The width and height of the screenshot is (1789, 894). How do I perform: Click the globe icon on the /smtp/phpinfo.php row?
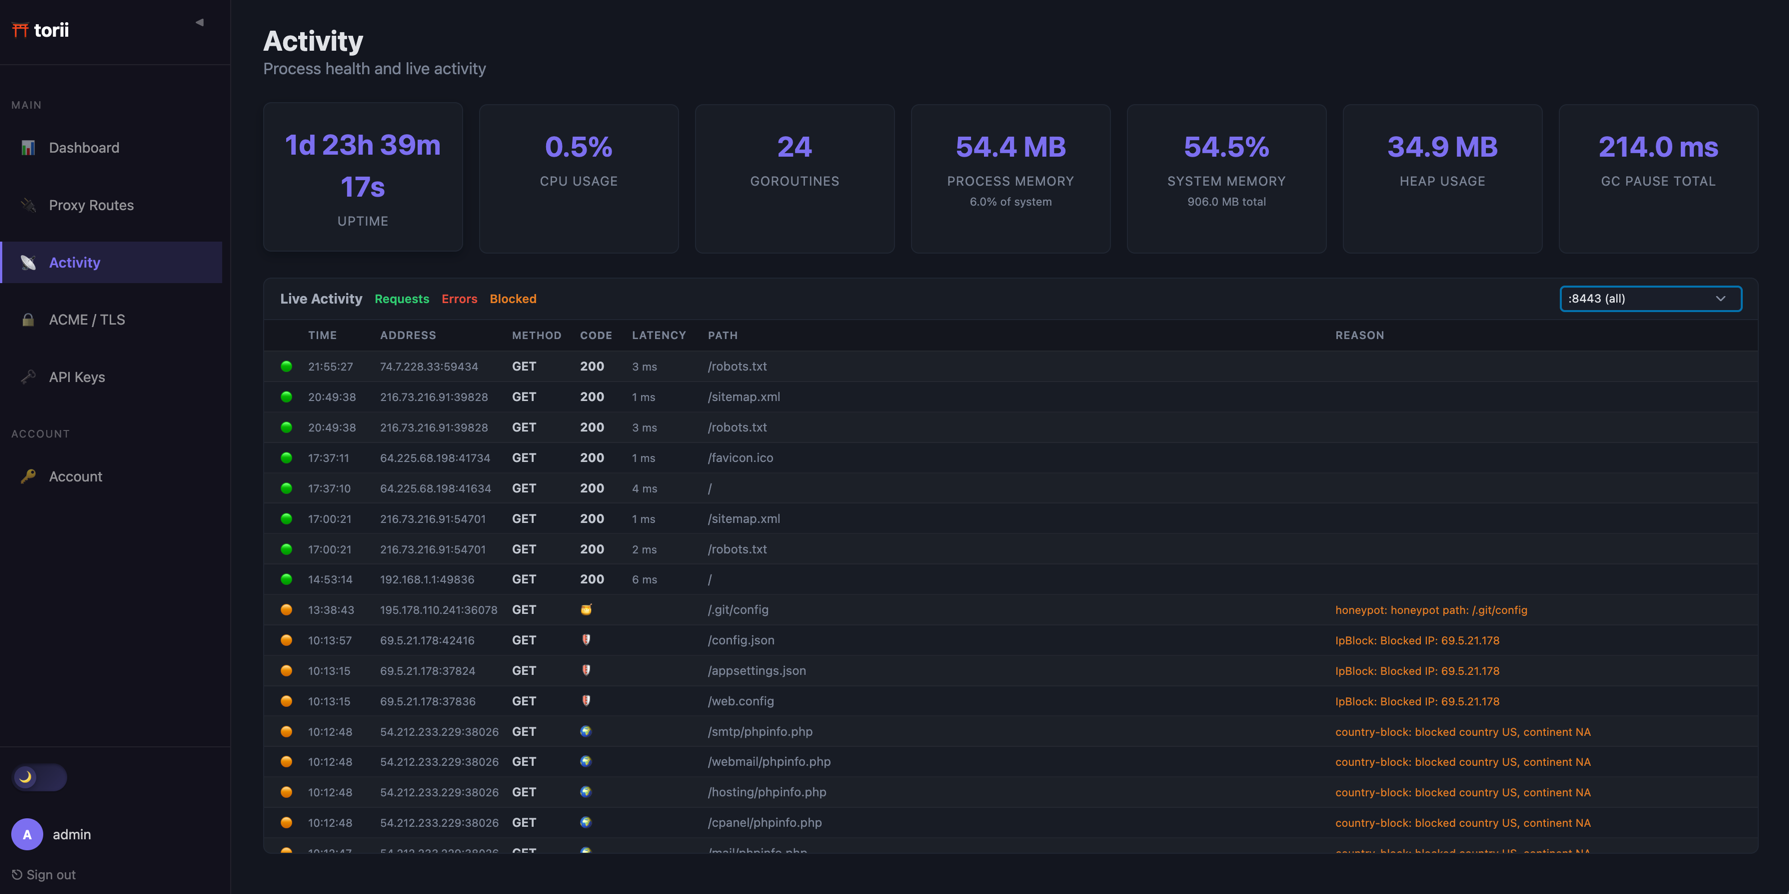(x=586, y=732)
